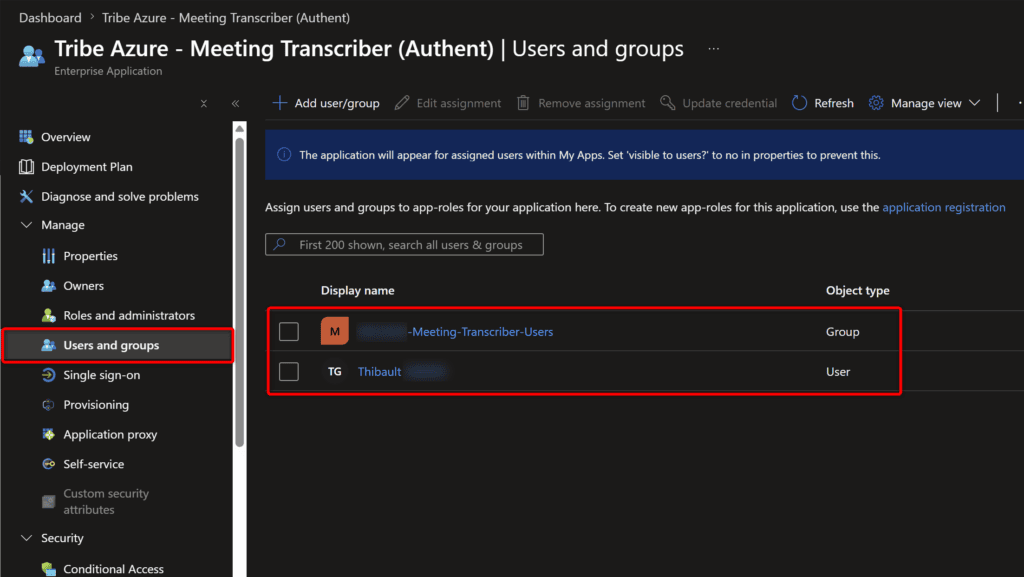Click the Owners people icon
Viewport: 1024px width, 577px height.
point(48,286)
